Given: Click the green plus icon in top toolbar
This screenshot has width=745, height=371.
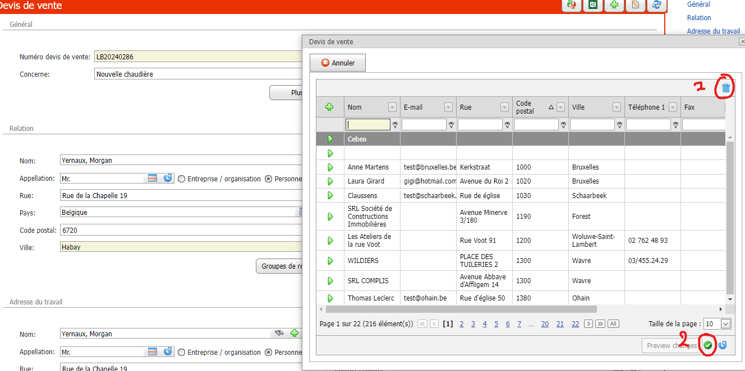Looking at the screenshot, I should [x=614, y=5].
